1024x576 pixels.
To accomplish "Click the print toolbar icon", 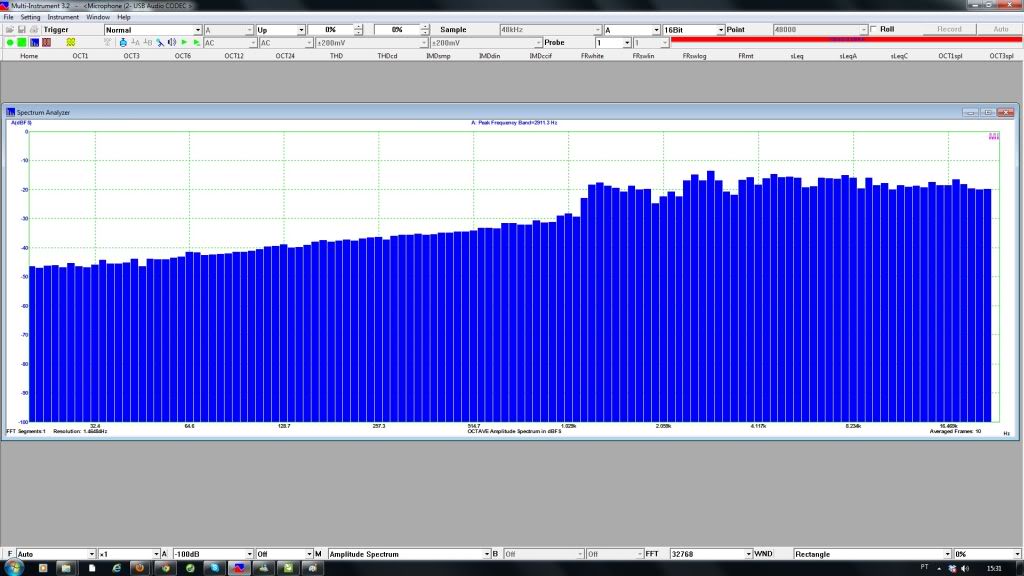I will pos(34,29).
